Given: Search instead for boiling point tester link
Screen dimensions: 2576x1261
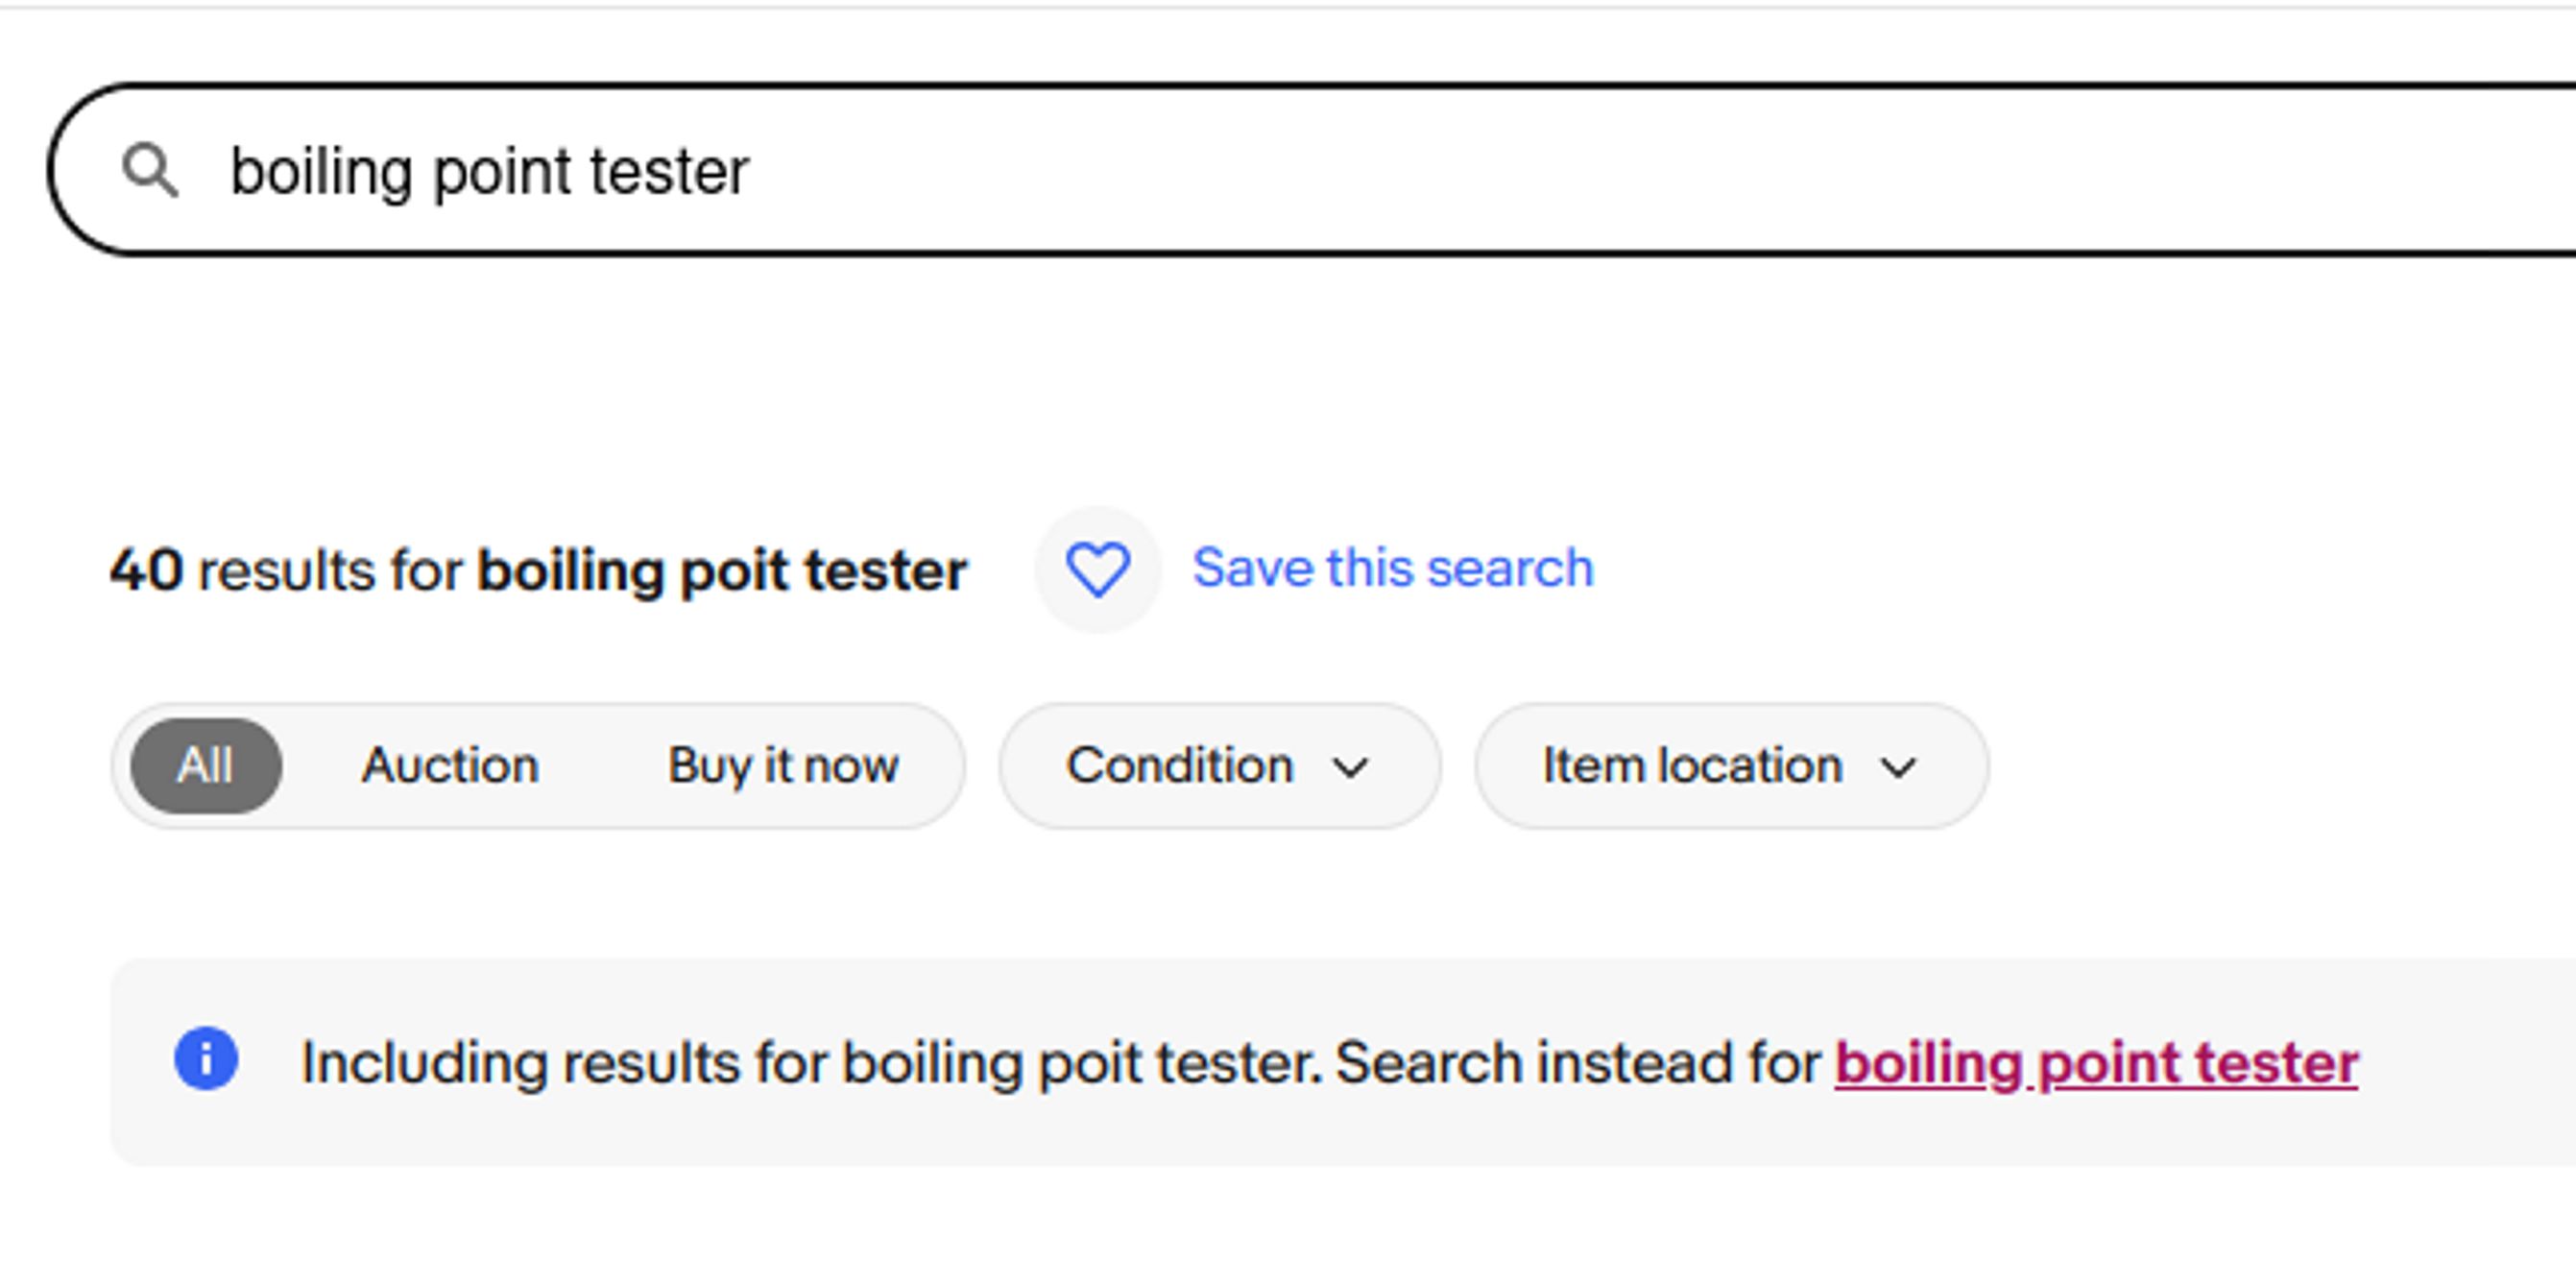Looking at the screenshot, I should pos(2096,1062).
